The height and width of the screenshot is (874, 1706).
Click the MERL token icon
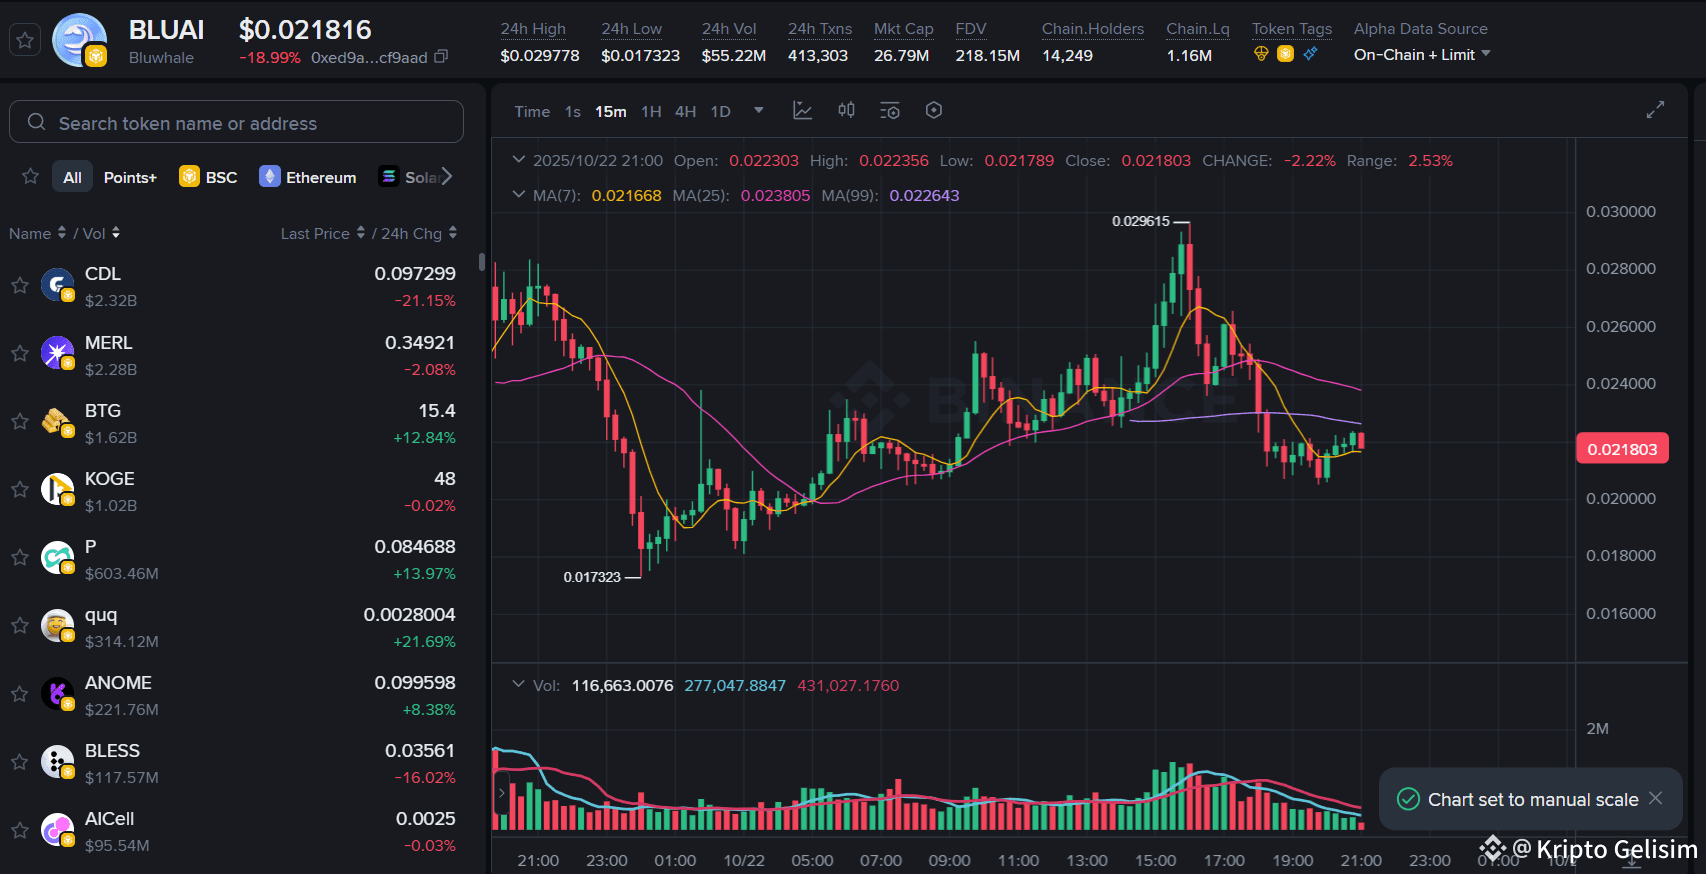[x=57, y=353]
